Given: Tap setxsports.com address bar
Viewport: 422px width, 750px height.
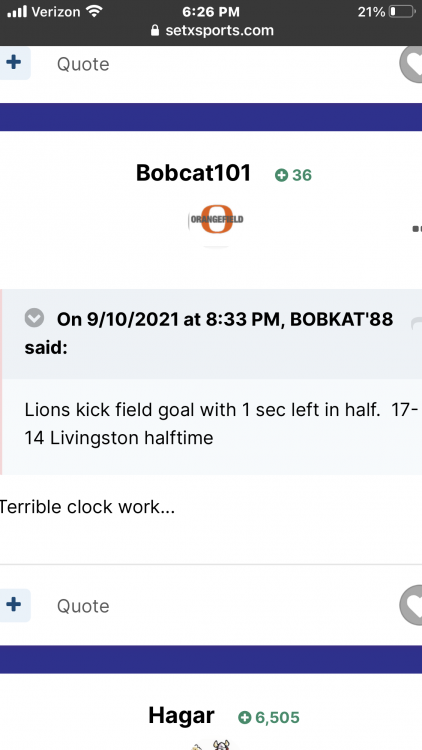Looking at the screenshot, I should [211, 31].
